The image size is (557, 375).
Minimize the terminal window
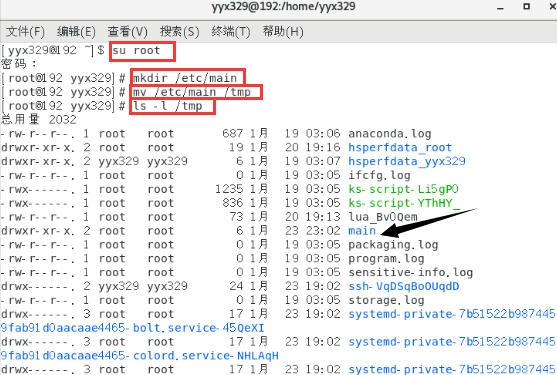click(x=501, y=7)
